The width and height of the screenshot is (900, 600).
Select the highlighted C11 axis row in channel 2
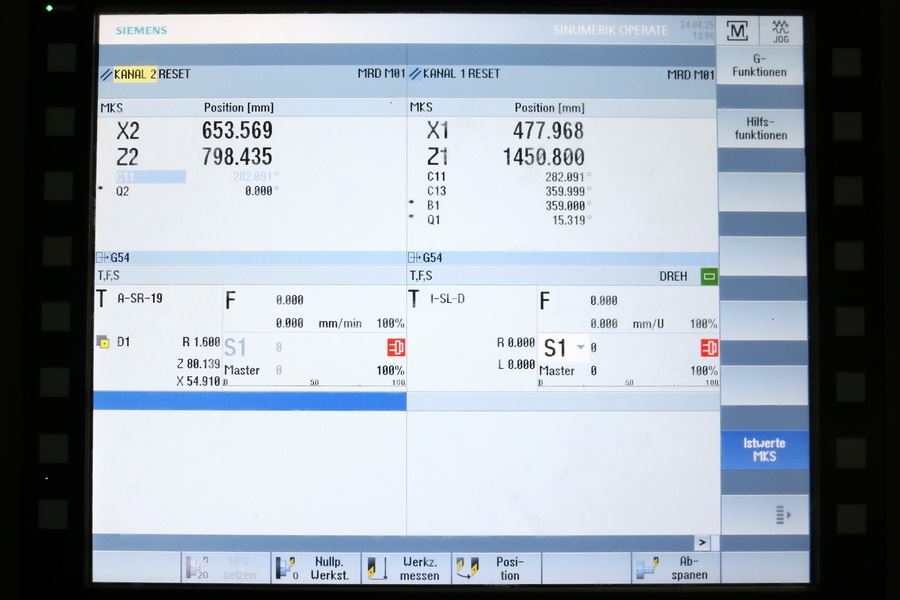point(151,176)
